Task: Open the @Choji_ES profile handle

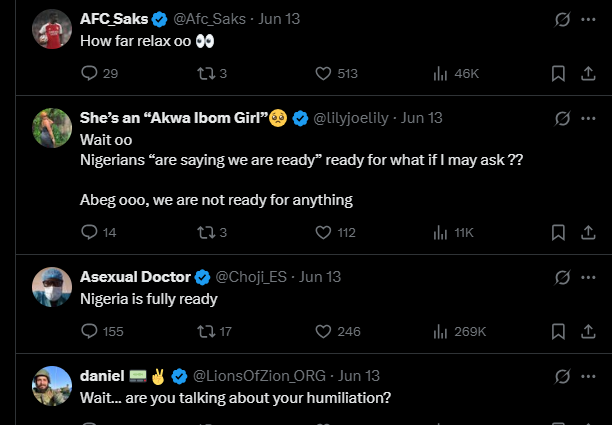Action: [251, 277]
